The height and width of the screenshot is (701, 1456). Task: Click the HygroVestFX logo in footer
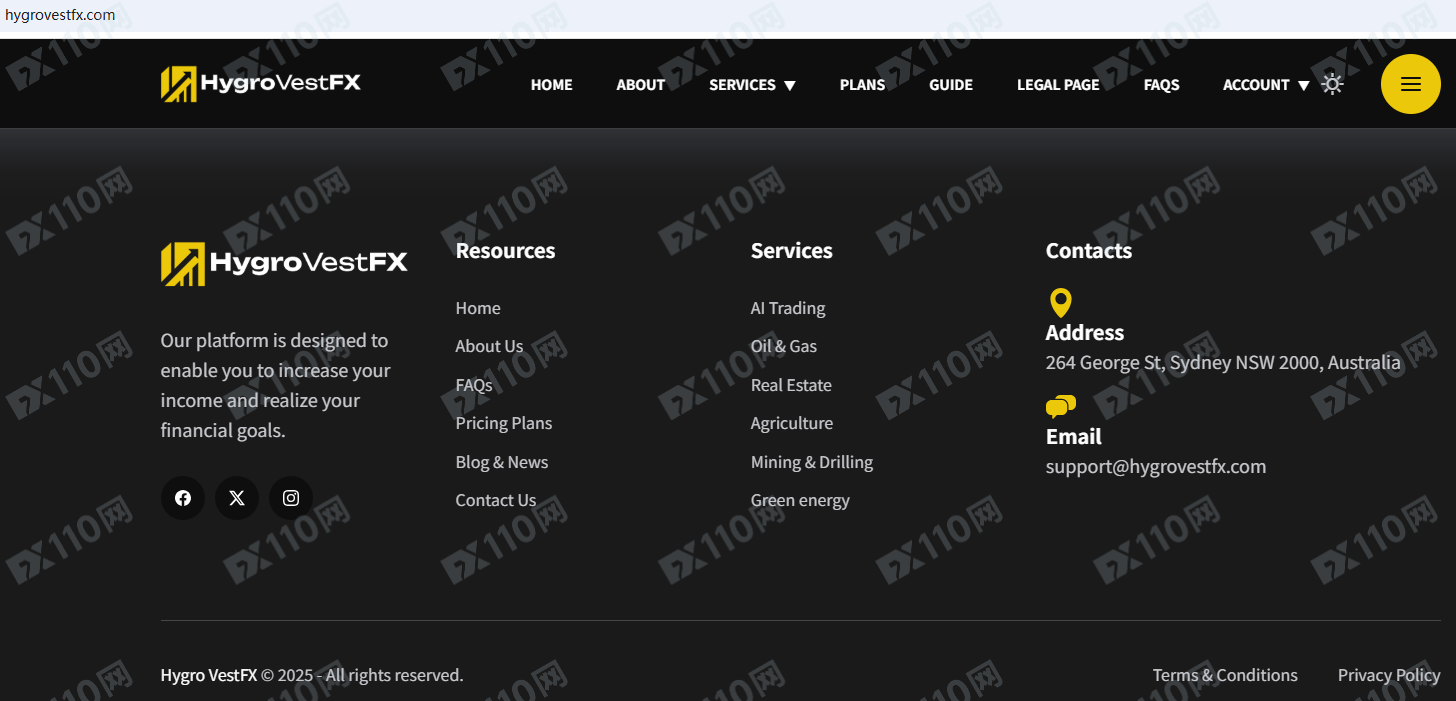tap(284, 264)
